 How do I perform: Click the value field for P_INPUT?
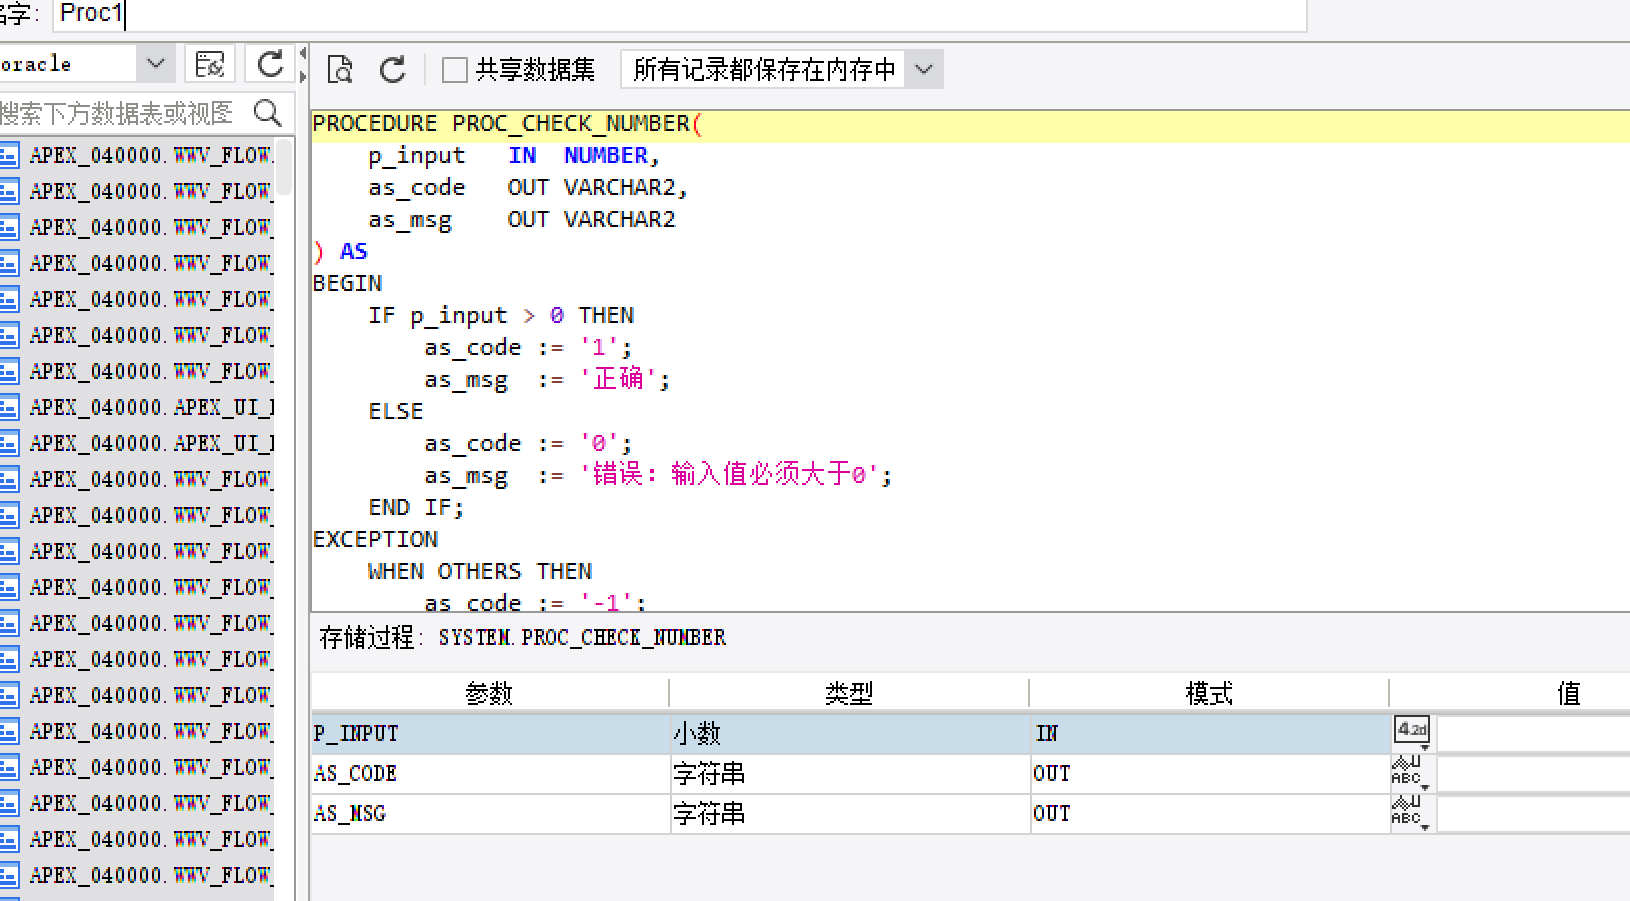[x=1532, y=733]
